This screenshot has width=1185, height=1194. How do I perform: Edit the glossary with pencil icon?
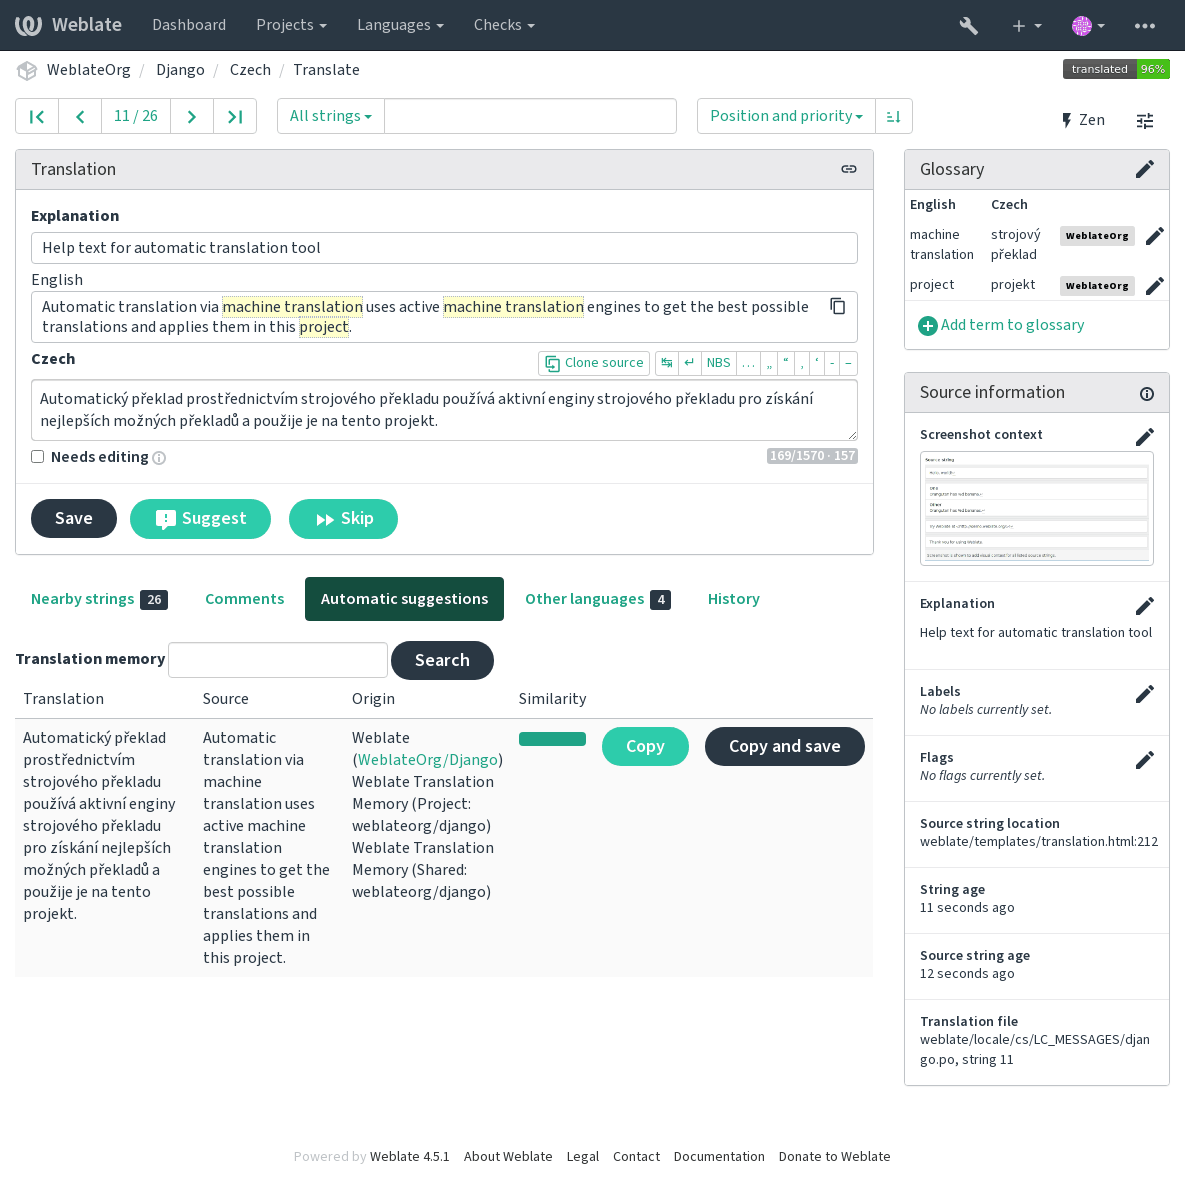pos(1145,169)
